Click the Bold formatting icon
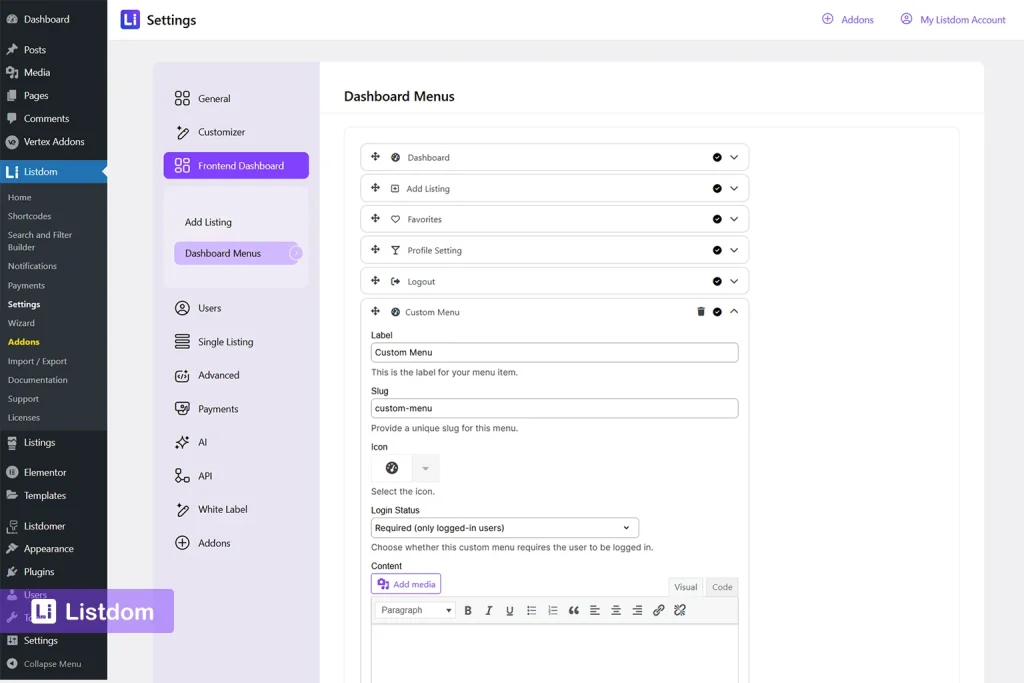Screen dimensions: 1024x683 coord(468,610)
